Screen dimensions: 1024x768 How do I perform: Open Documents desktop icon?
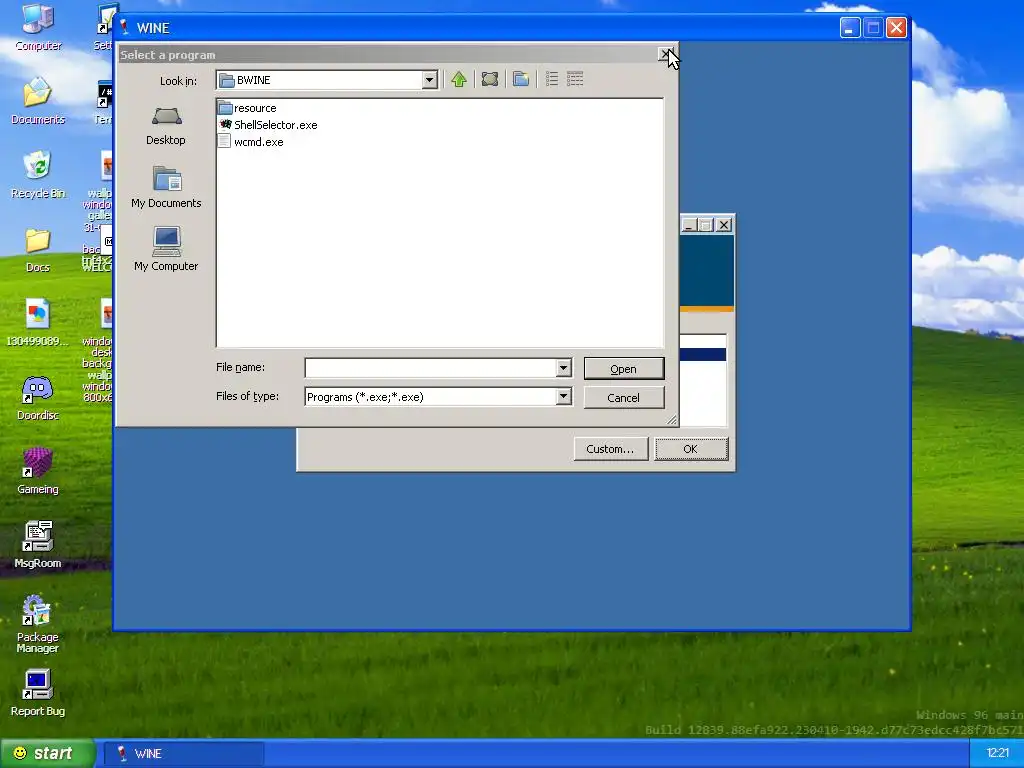click(38, 101)
